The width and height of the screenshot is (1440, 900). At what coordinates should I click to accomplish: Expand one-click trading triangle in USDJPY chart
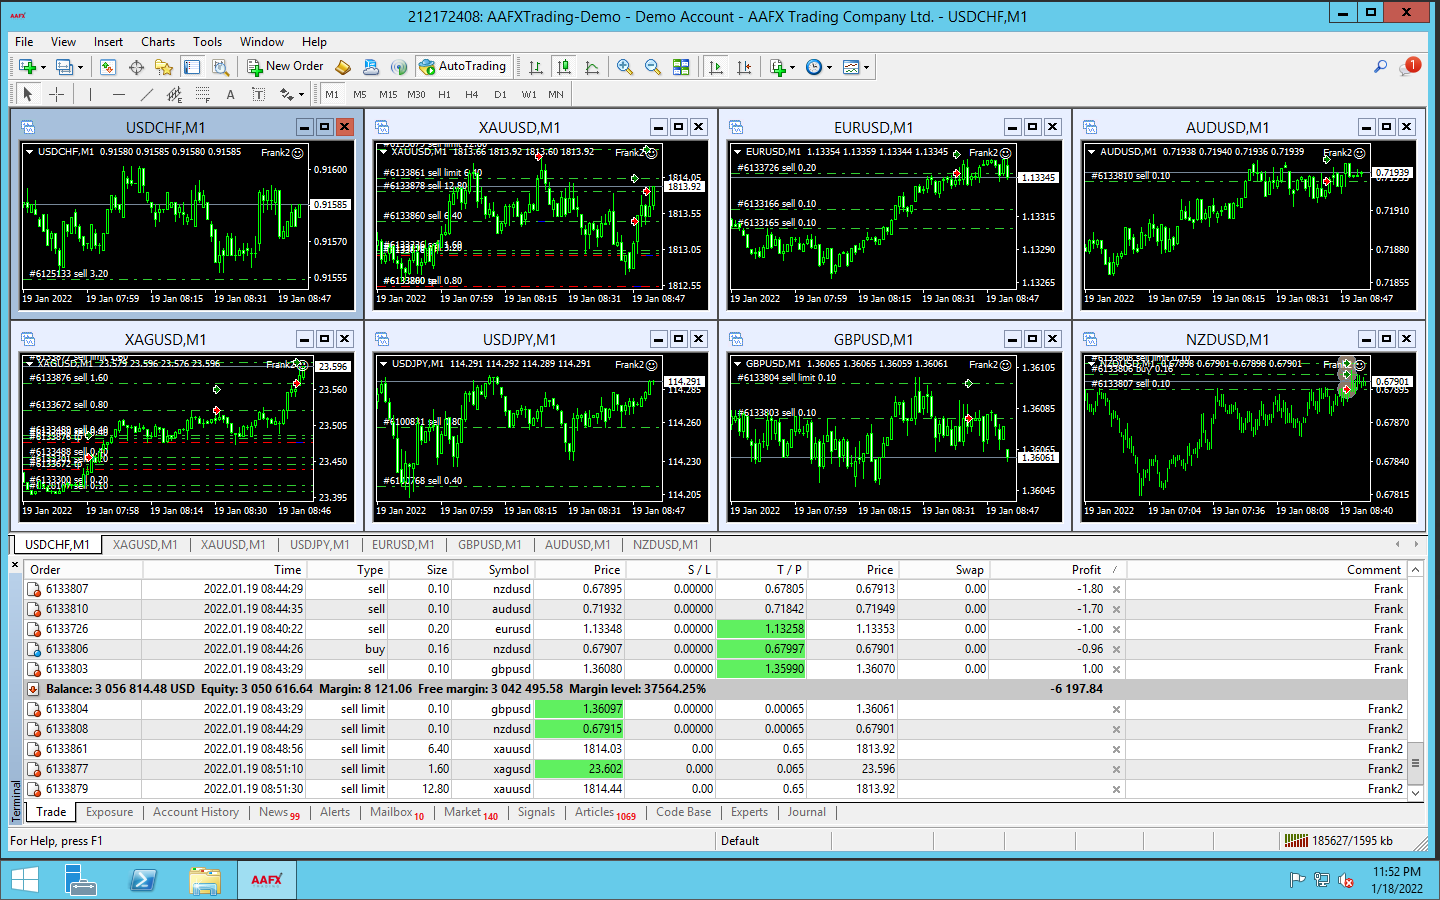384,364
